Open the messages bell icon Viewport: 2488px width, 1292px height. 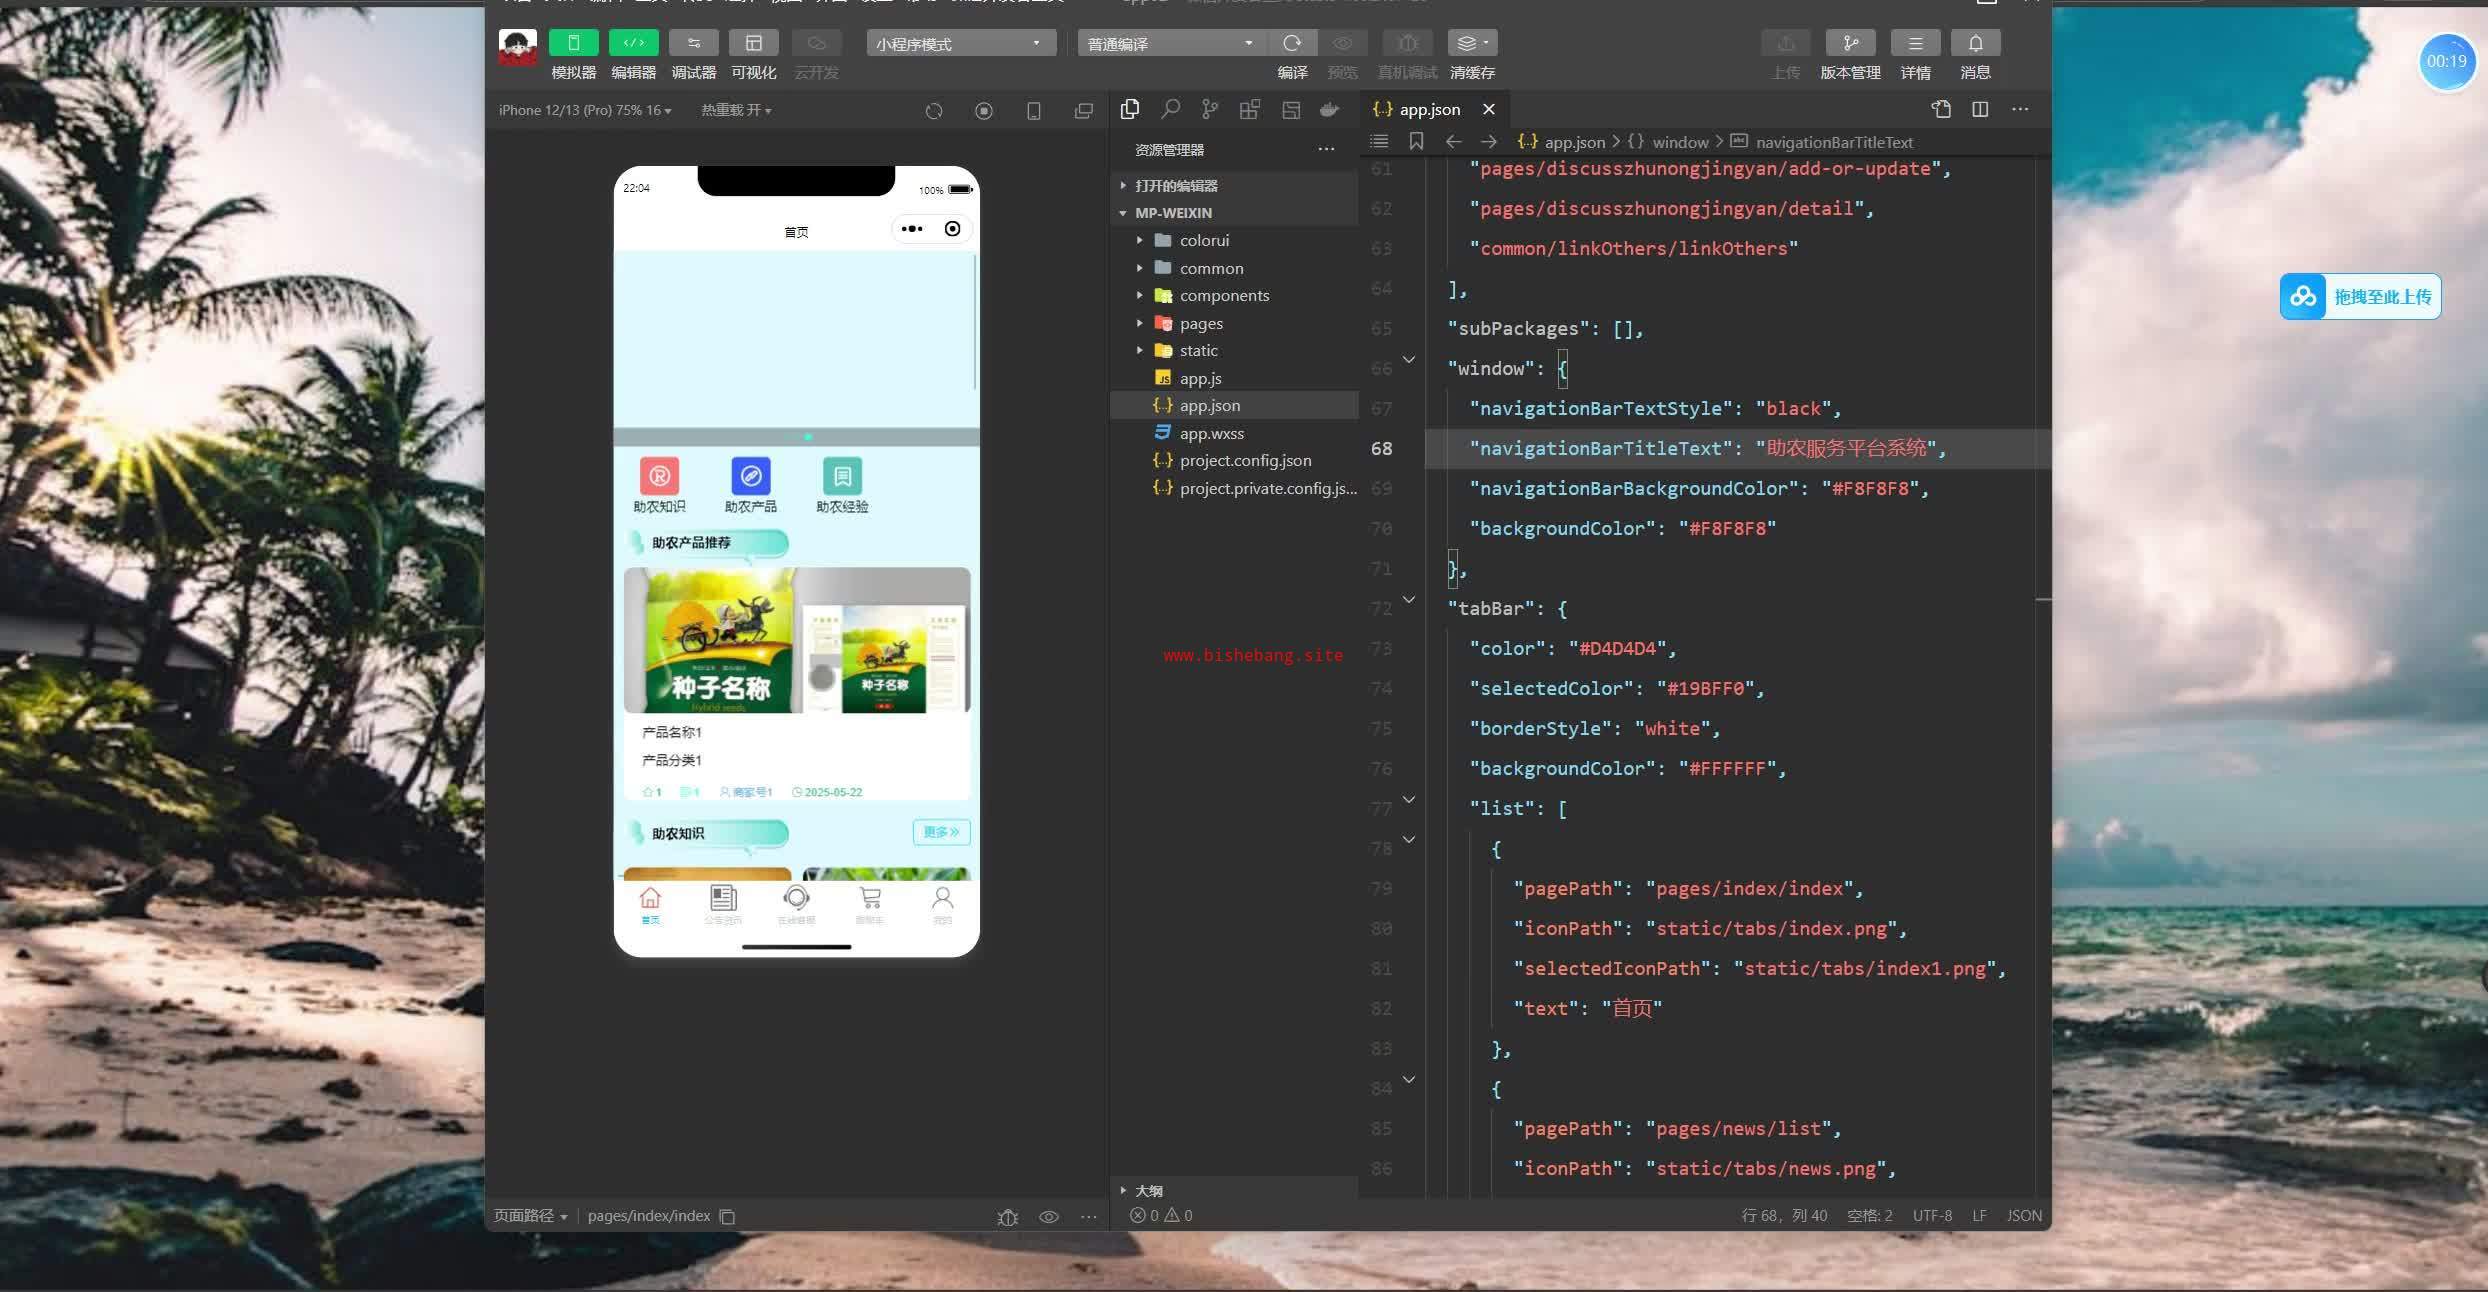(x=1975, y=43)
